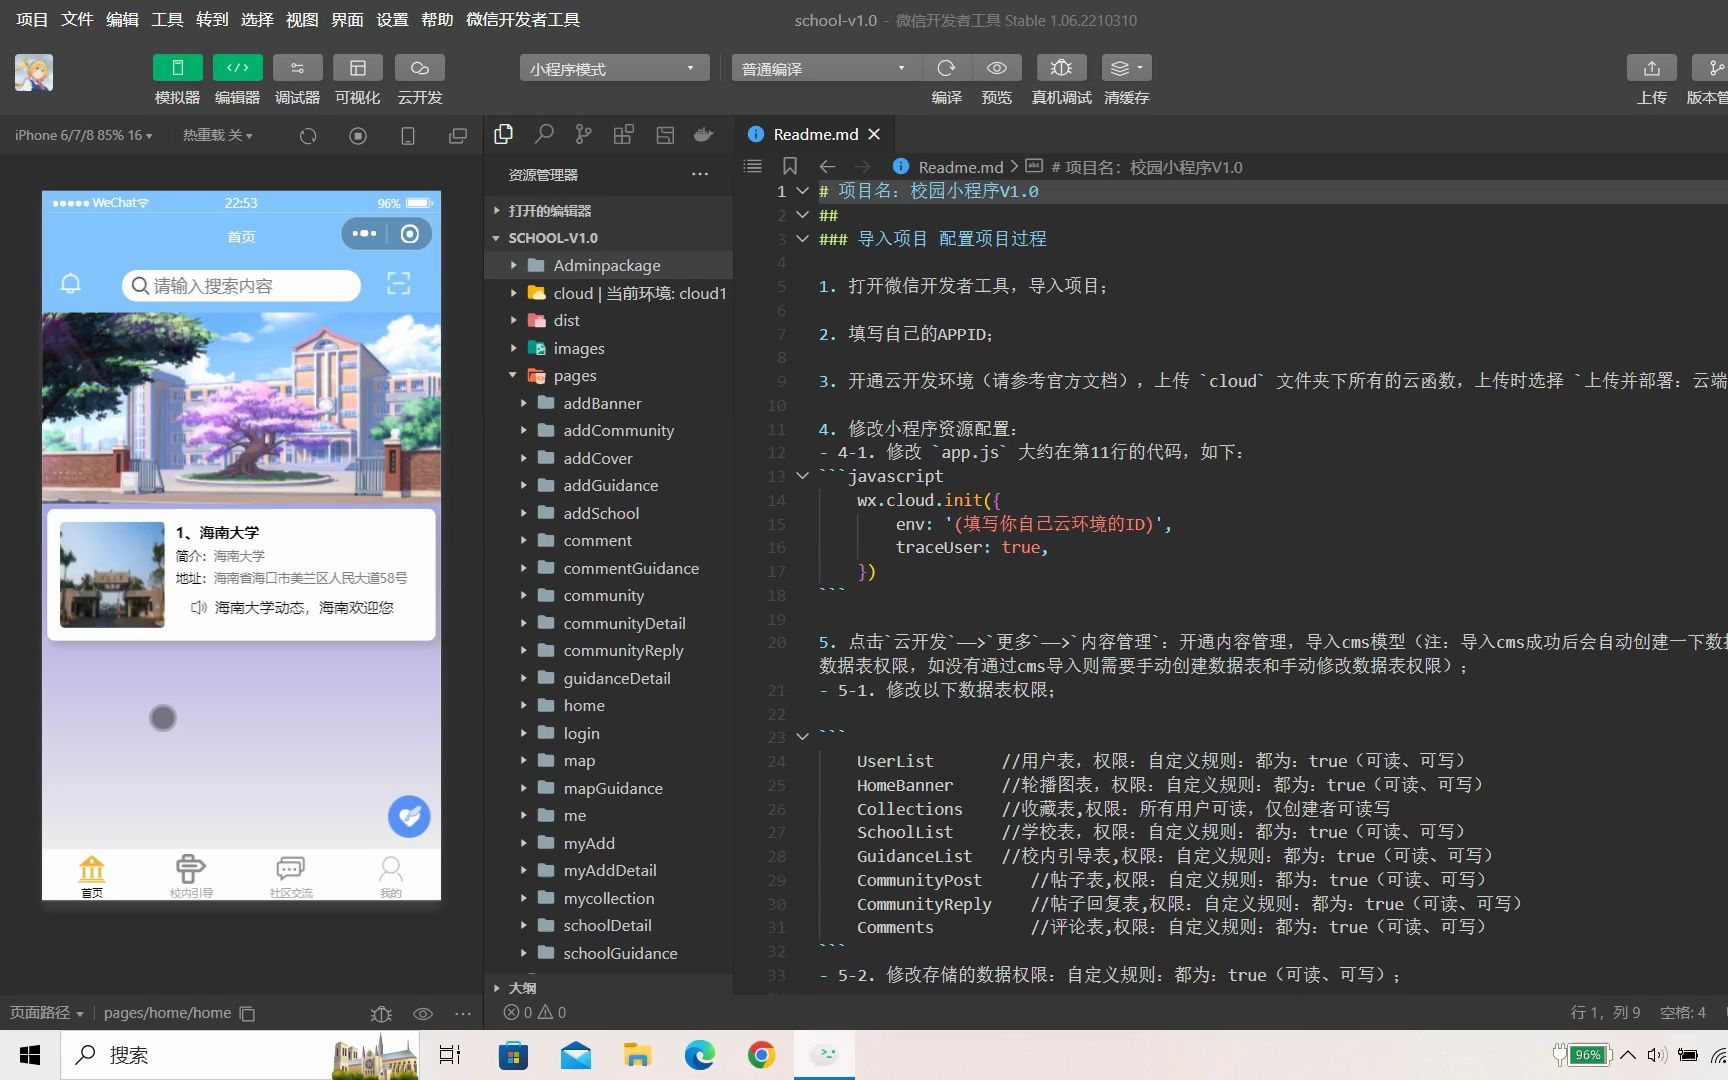Select the 社区交流 bottom tab
This screenshot has width=1728, height=1080.
coord(291,876)
